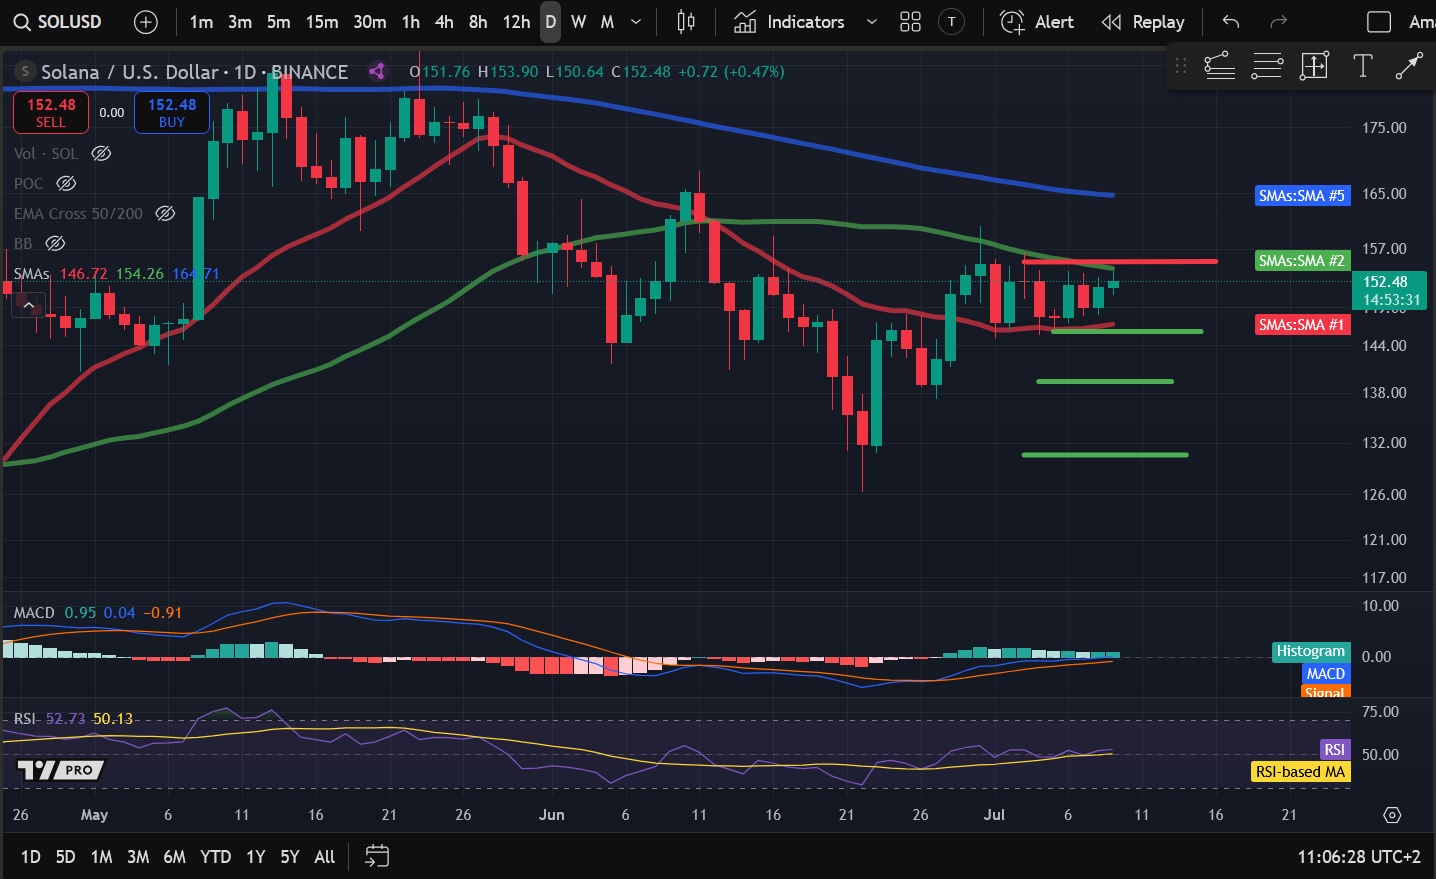Open chart settings gear on time axis
The height and width of the screenshot is (879, 1436).
click(x=1392, y=815)
